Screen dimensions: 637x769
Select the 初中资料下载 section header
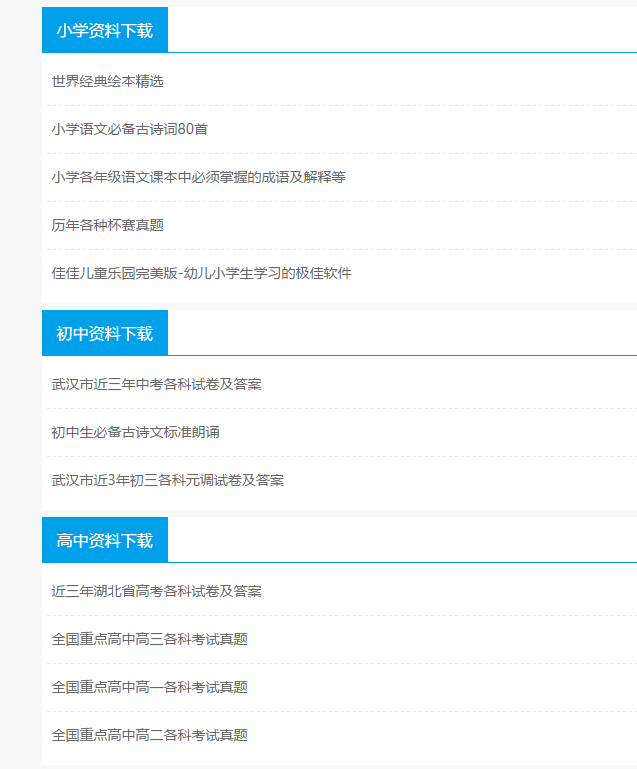(x=105, y=333)
